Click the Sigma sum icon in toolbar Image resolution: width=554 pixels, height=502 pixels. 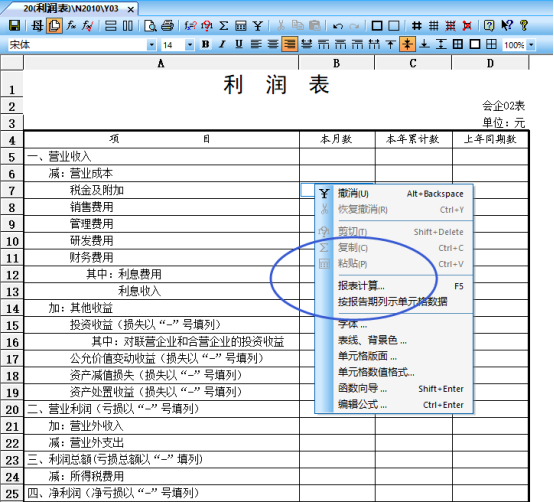click(223, 26)
